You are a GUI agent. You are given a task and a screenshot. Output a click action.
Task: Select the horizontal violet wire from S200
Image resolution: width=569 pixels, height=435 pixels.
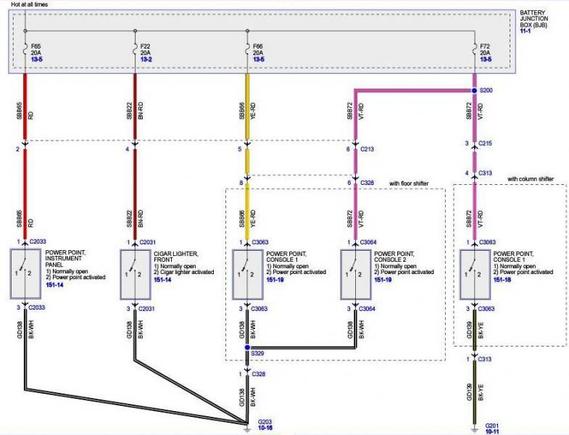click(414, 90)
